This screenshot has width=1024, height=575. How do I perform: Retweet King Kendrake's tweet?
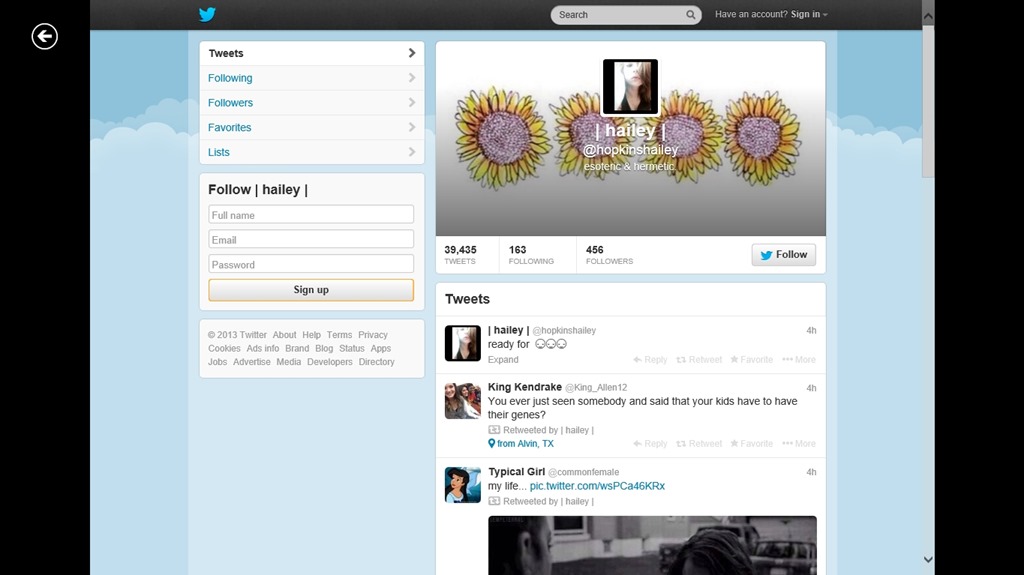click(699, 444)
